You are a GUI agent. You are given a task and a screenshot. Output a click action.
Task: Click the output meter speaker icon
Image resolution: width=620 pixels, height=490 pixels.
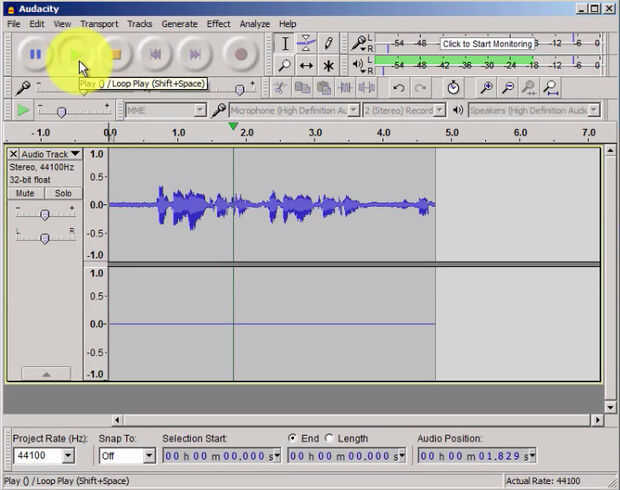358,64
